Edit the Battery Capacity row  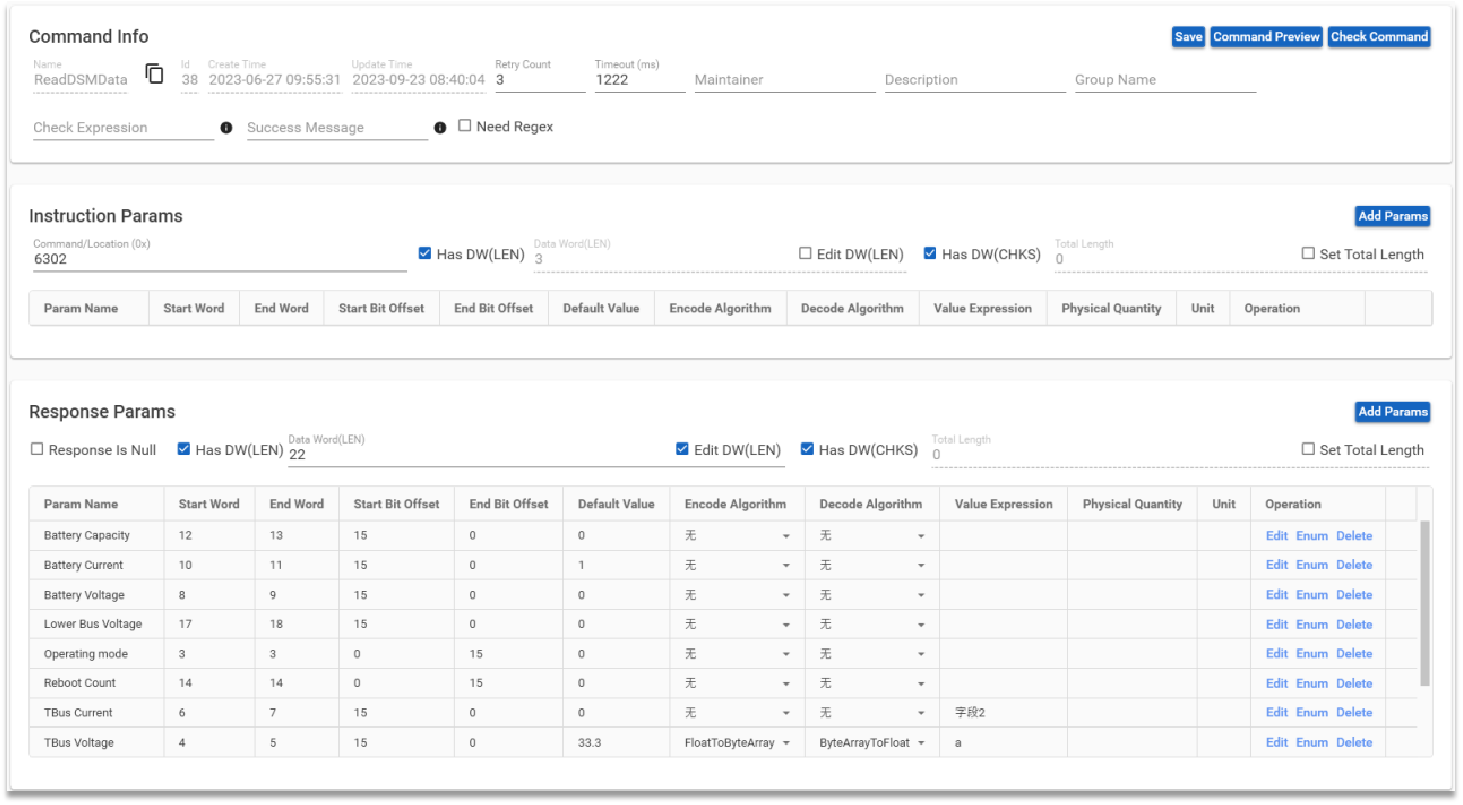click(x=1277, y=536)
